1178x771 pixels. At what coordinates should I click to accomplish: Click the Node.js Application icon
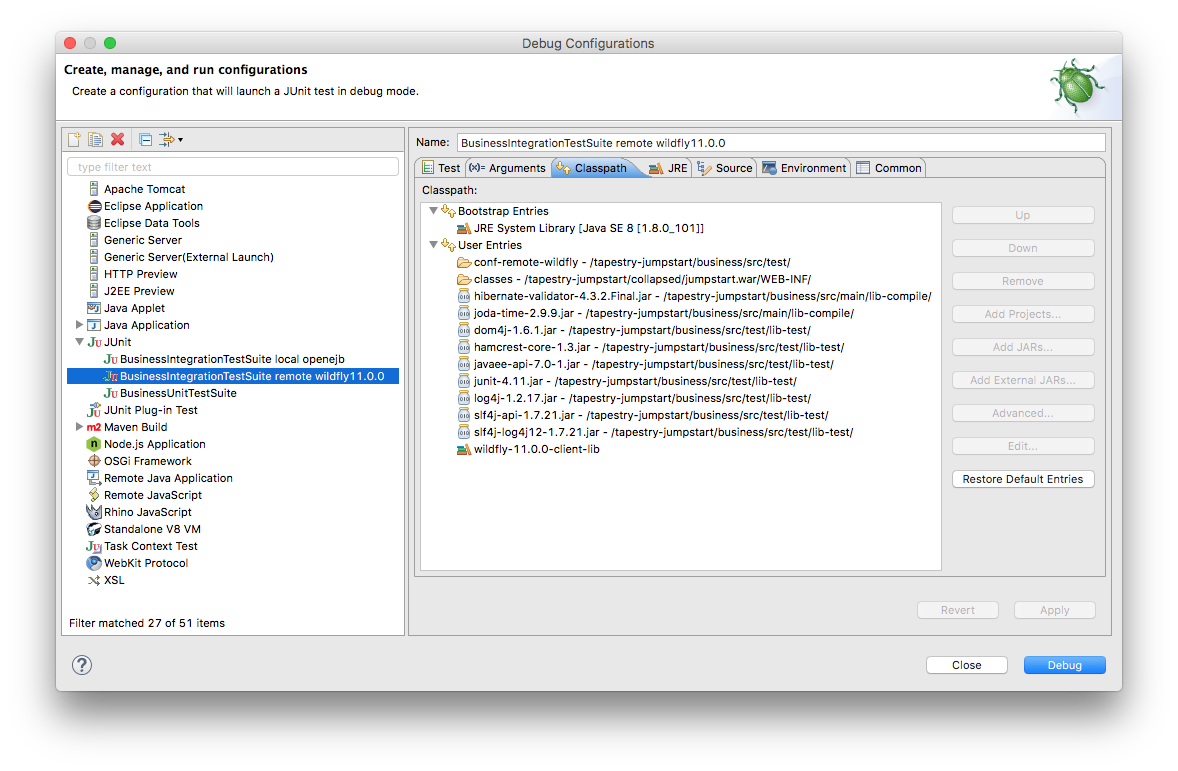94,444
